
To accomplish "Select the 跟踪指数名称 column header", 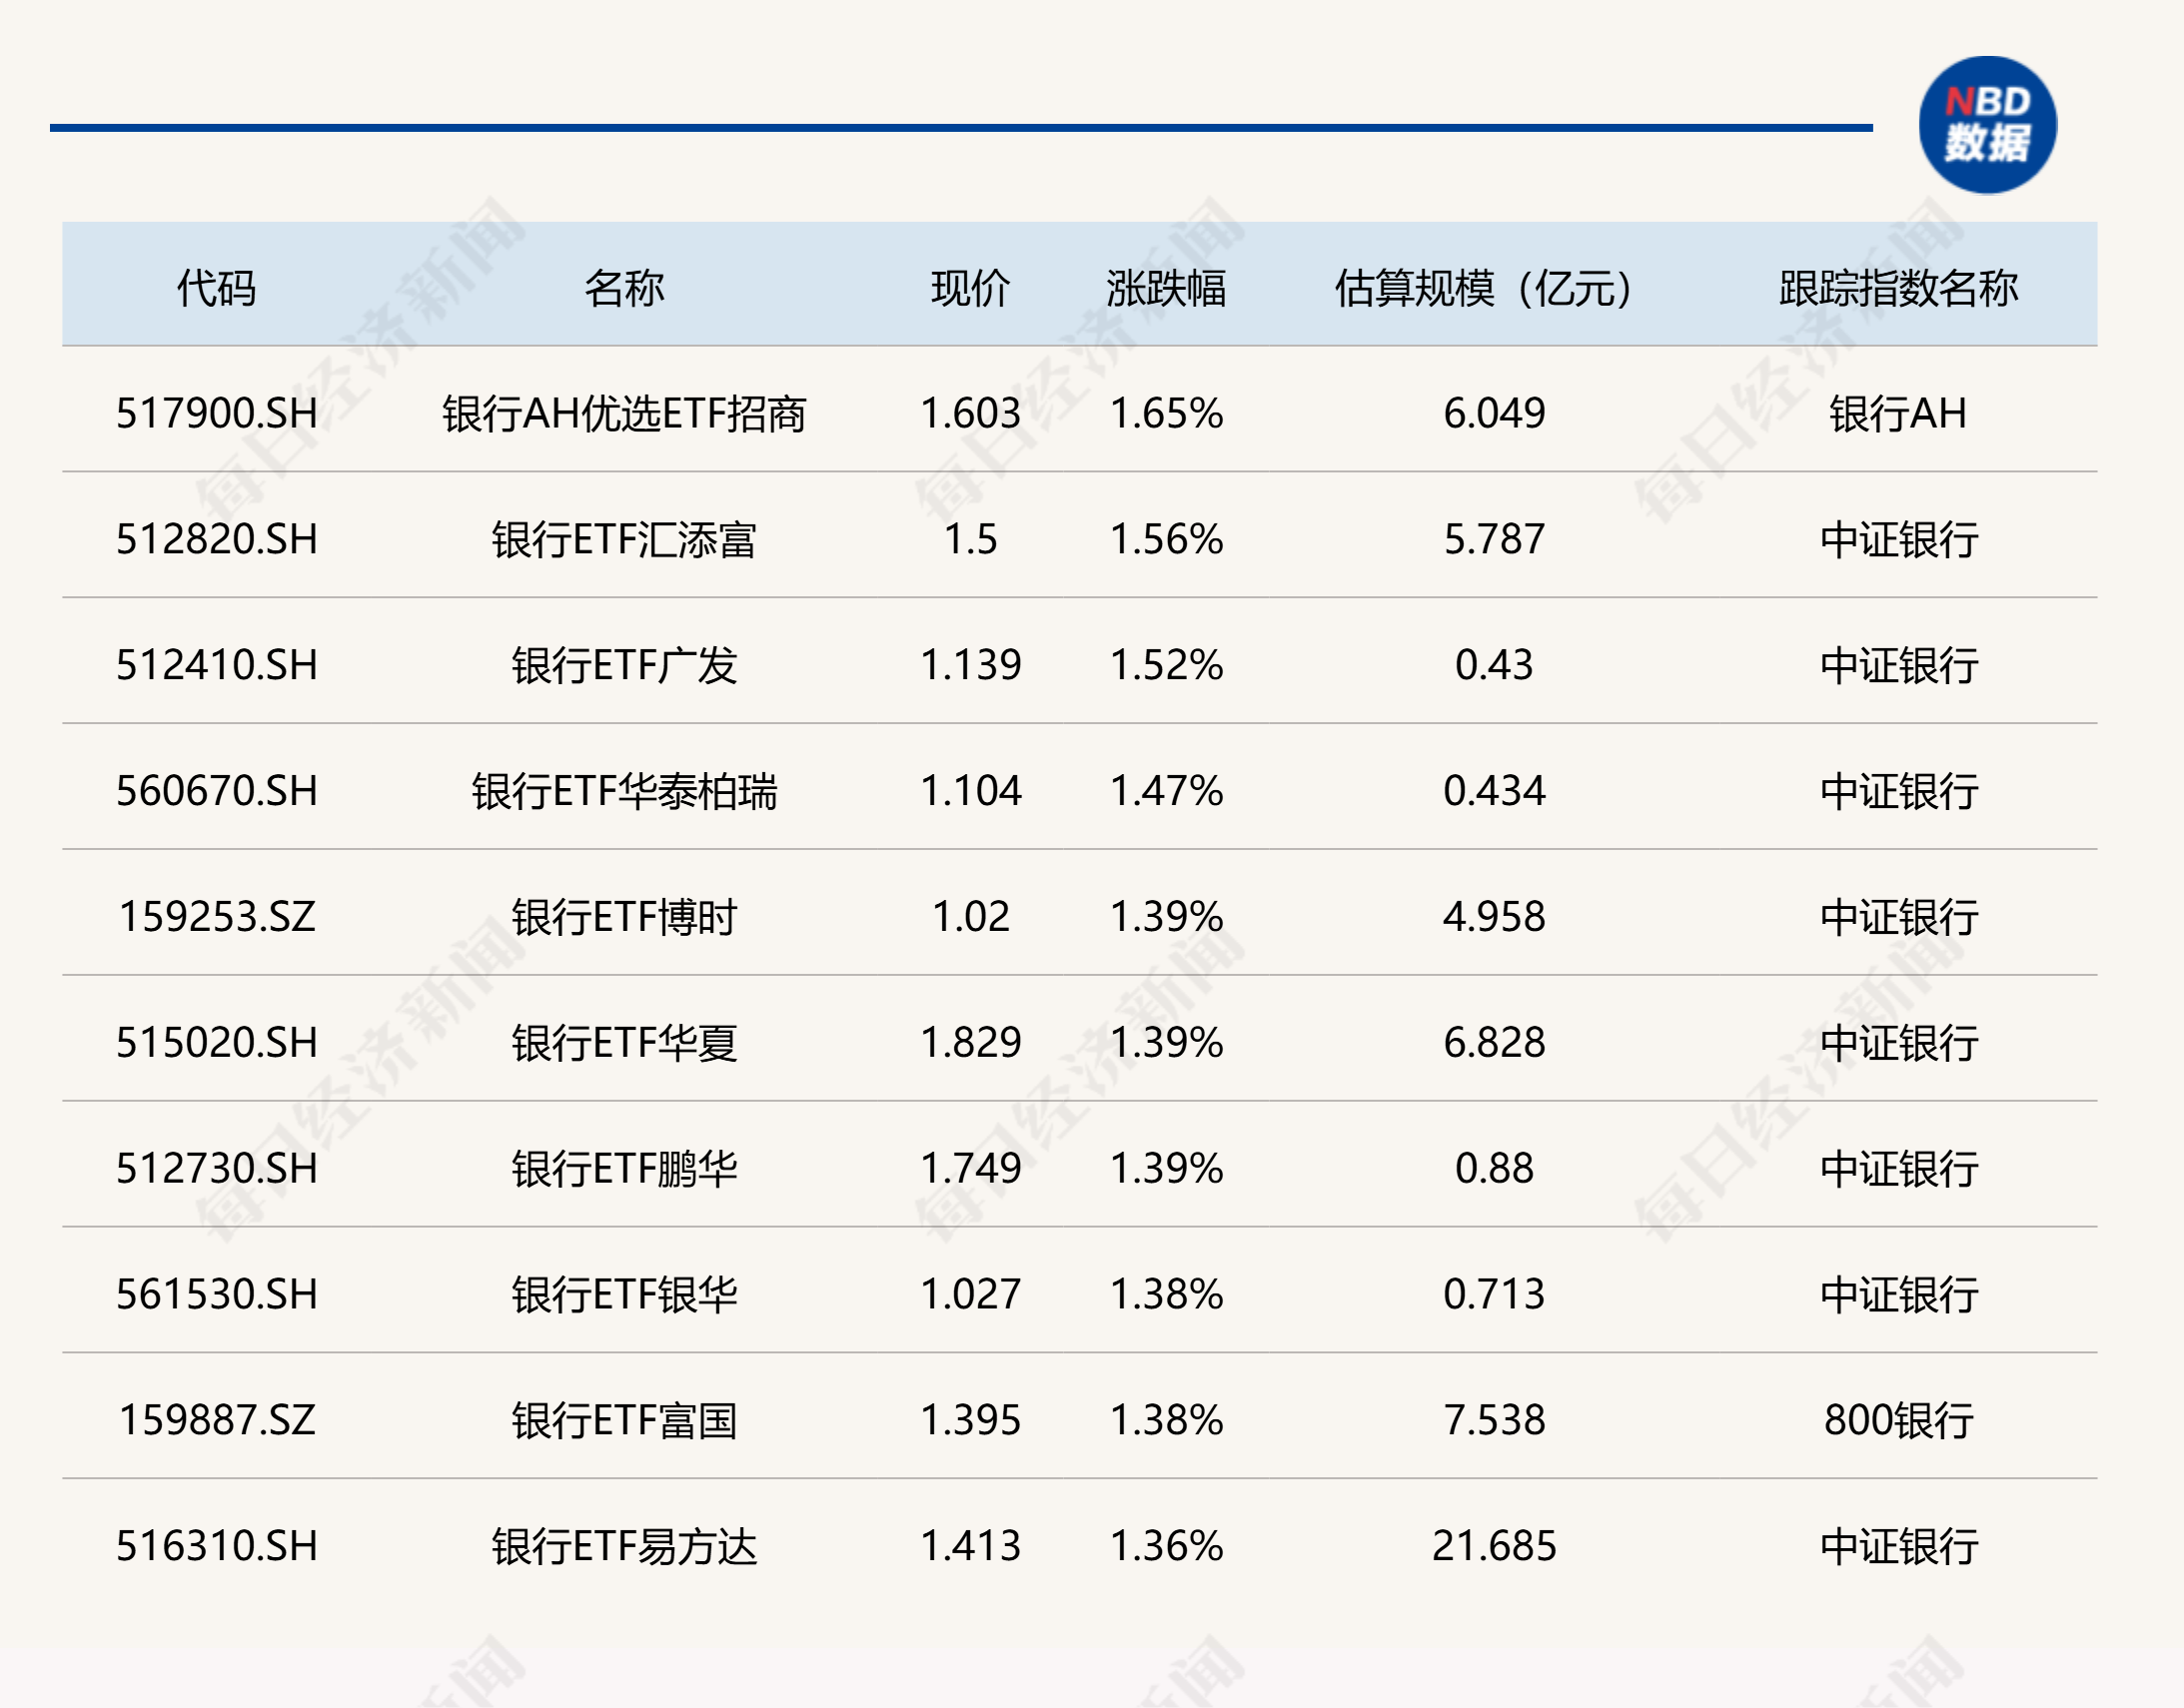I will (1898, 288).
